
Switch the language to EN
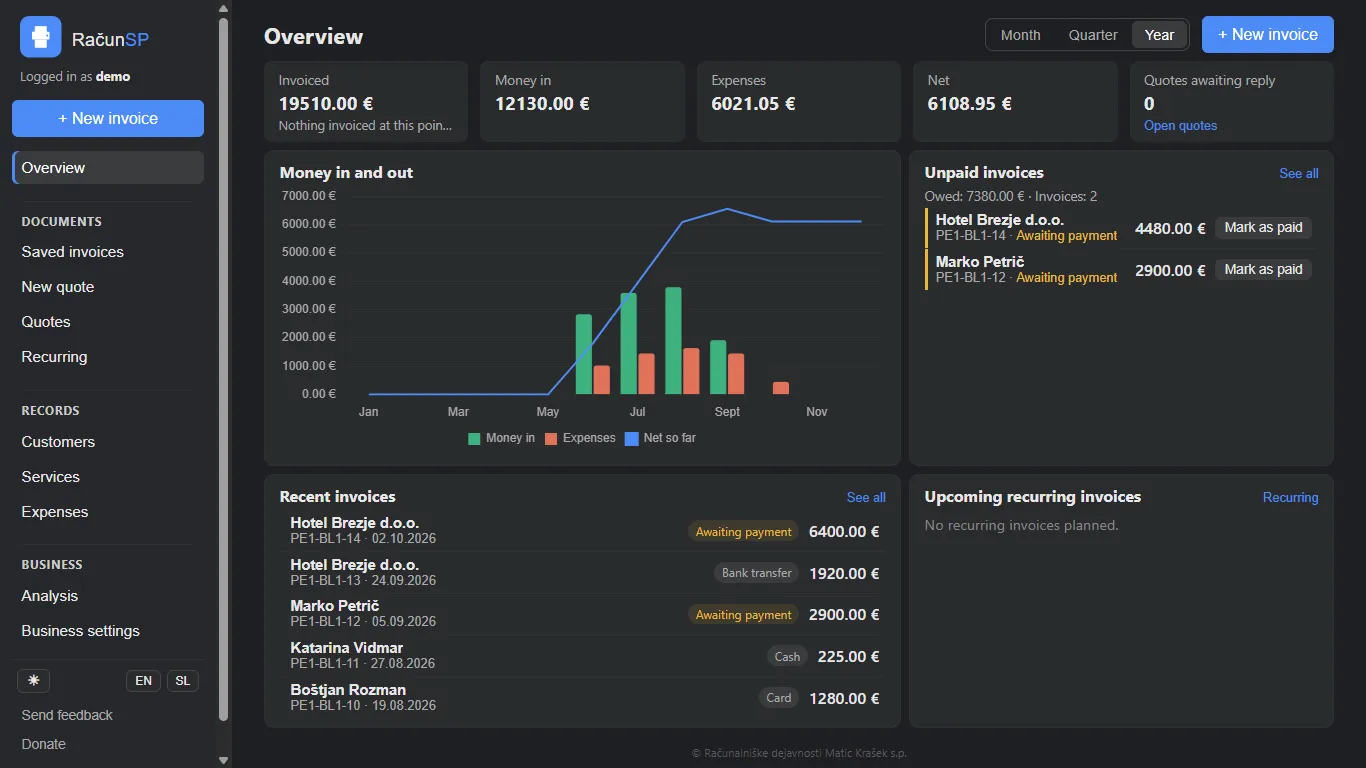pyautogui.click(x=144, y=681)
